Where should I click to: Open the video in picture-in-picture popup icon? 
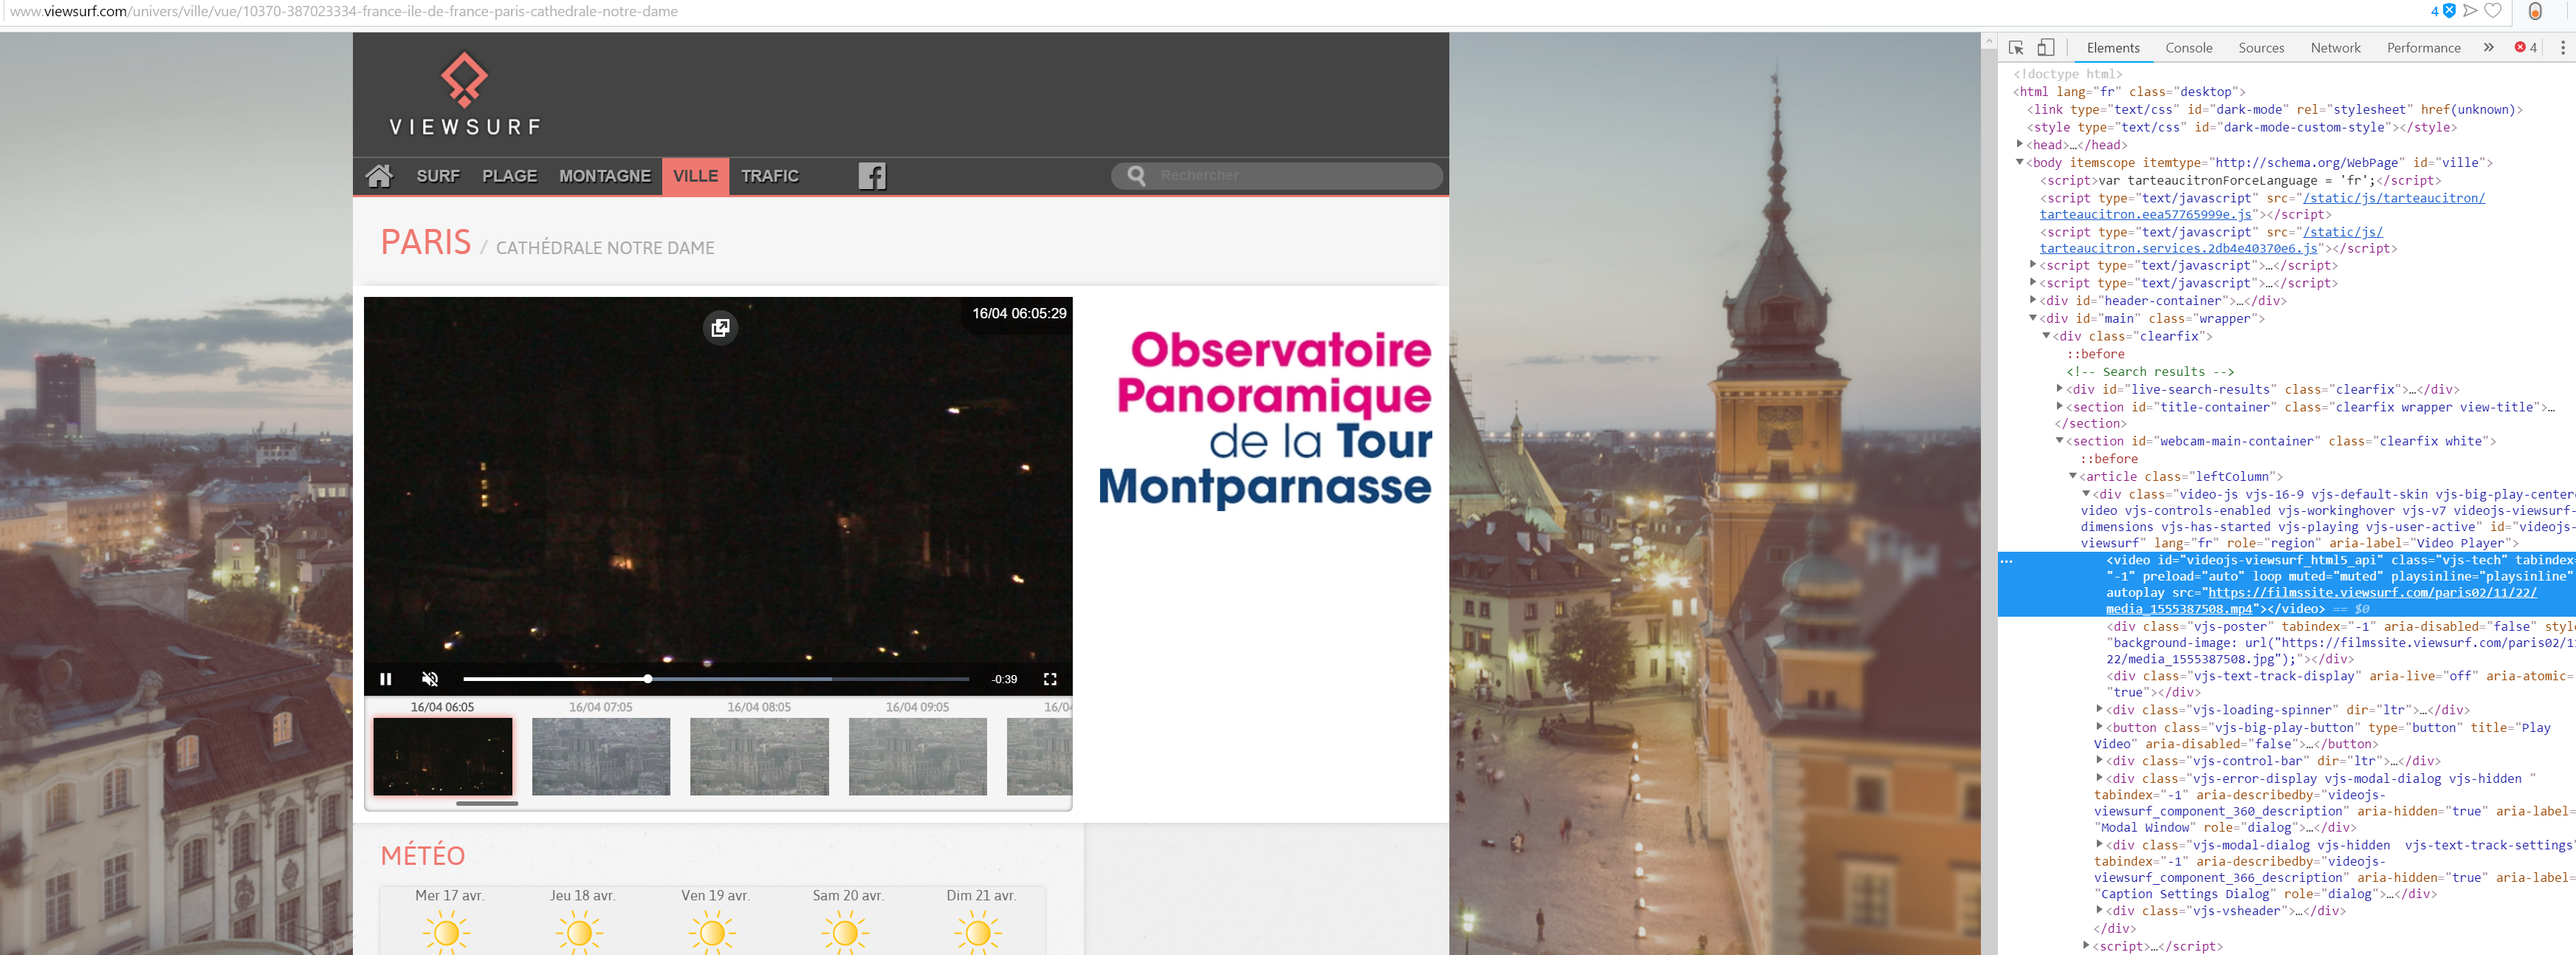(720, 327)
